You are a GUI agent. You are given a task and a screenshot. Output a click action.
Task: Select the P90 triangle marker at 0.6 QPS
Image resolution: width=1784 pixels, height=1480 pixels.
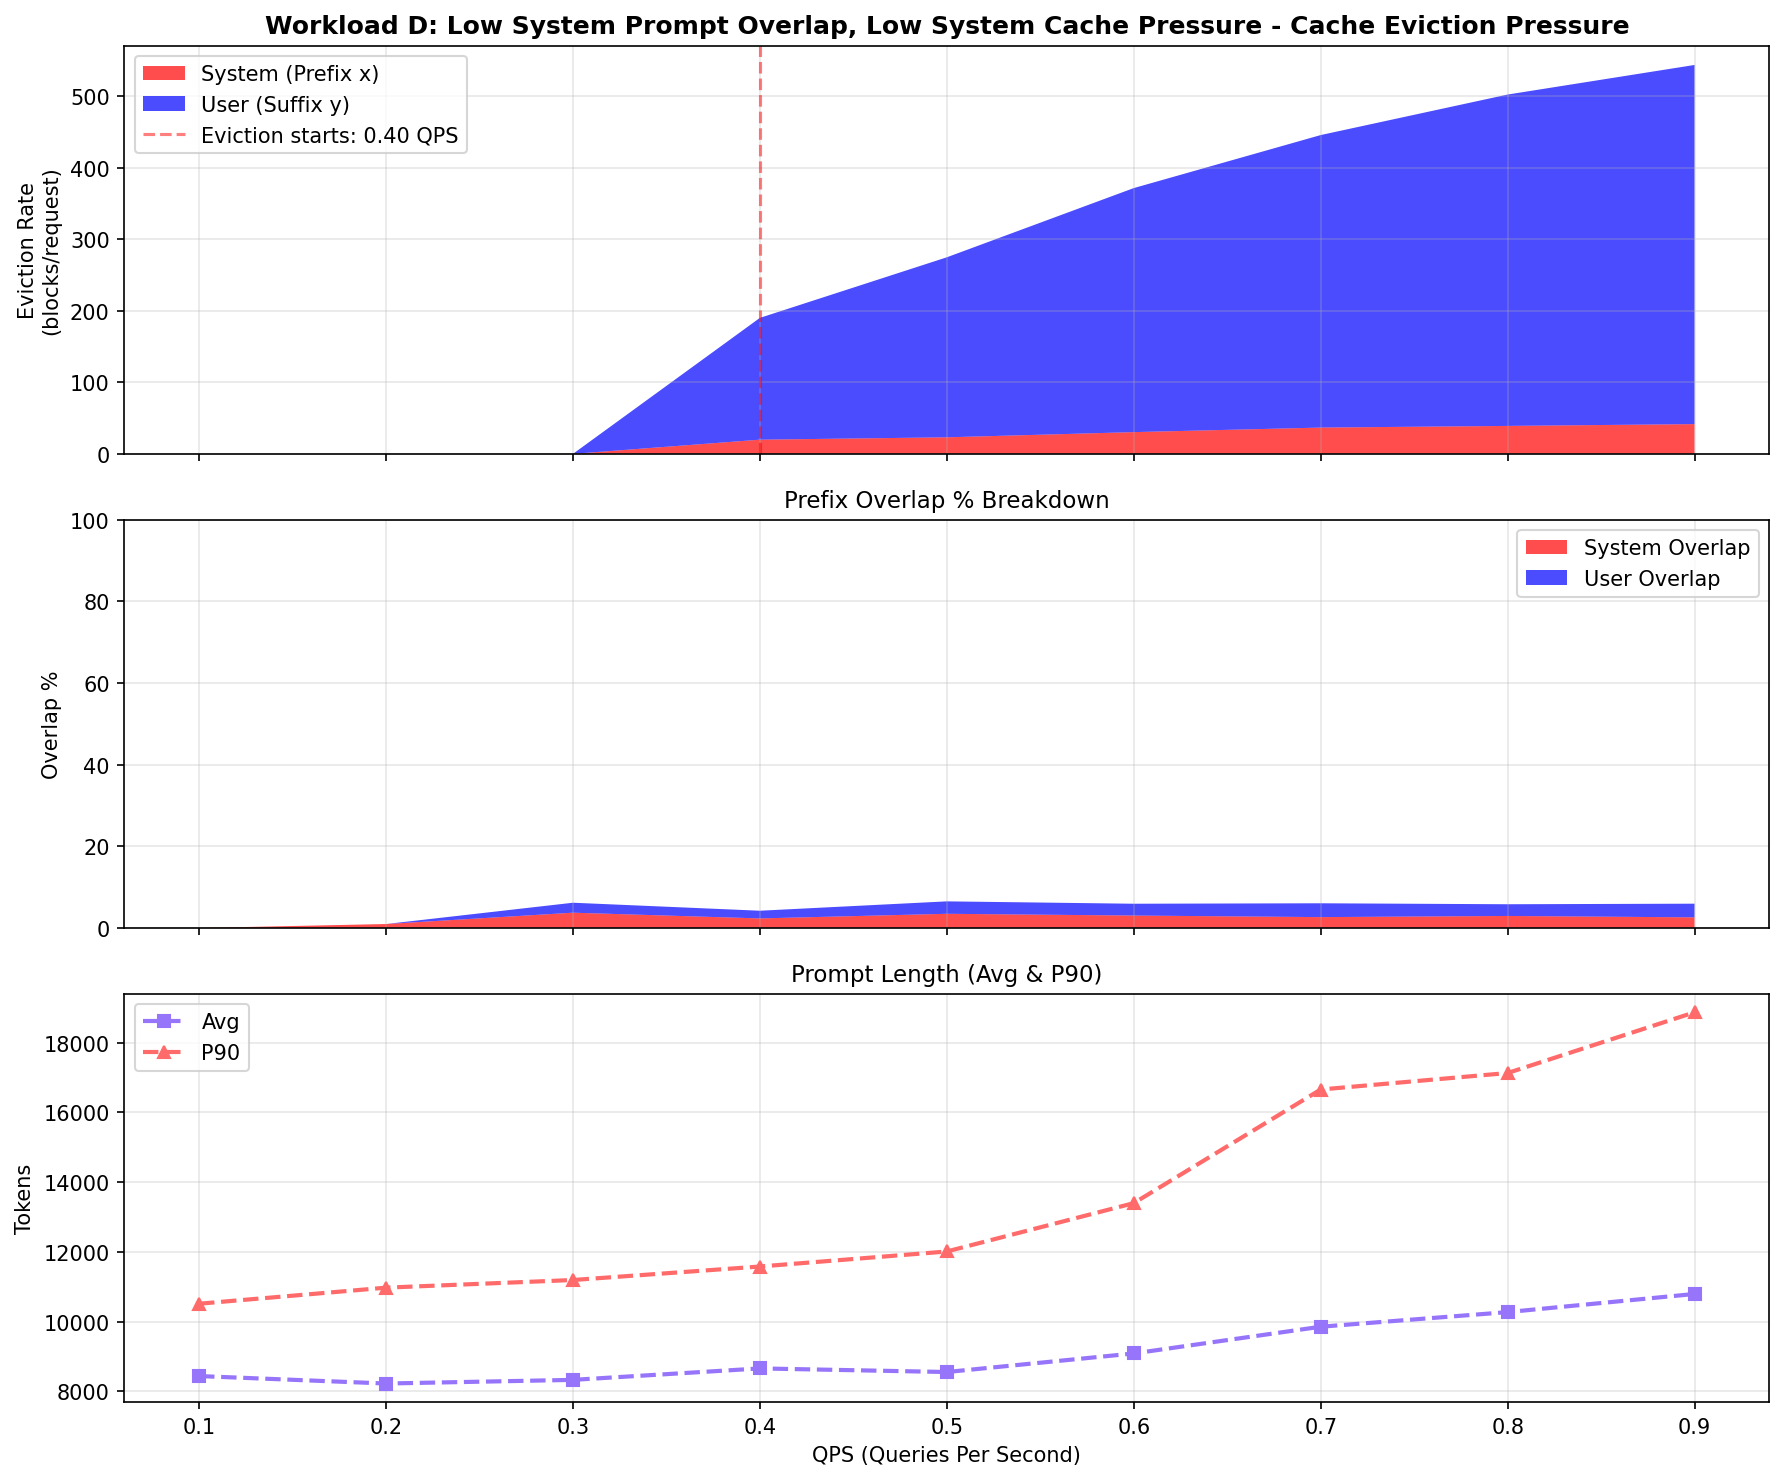coord(1133,1203)
